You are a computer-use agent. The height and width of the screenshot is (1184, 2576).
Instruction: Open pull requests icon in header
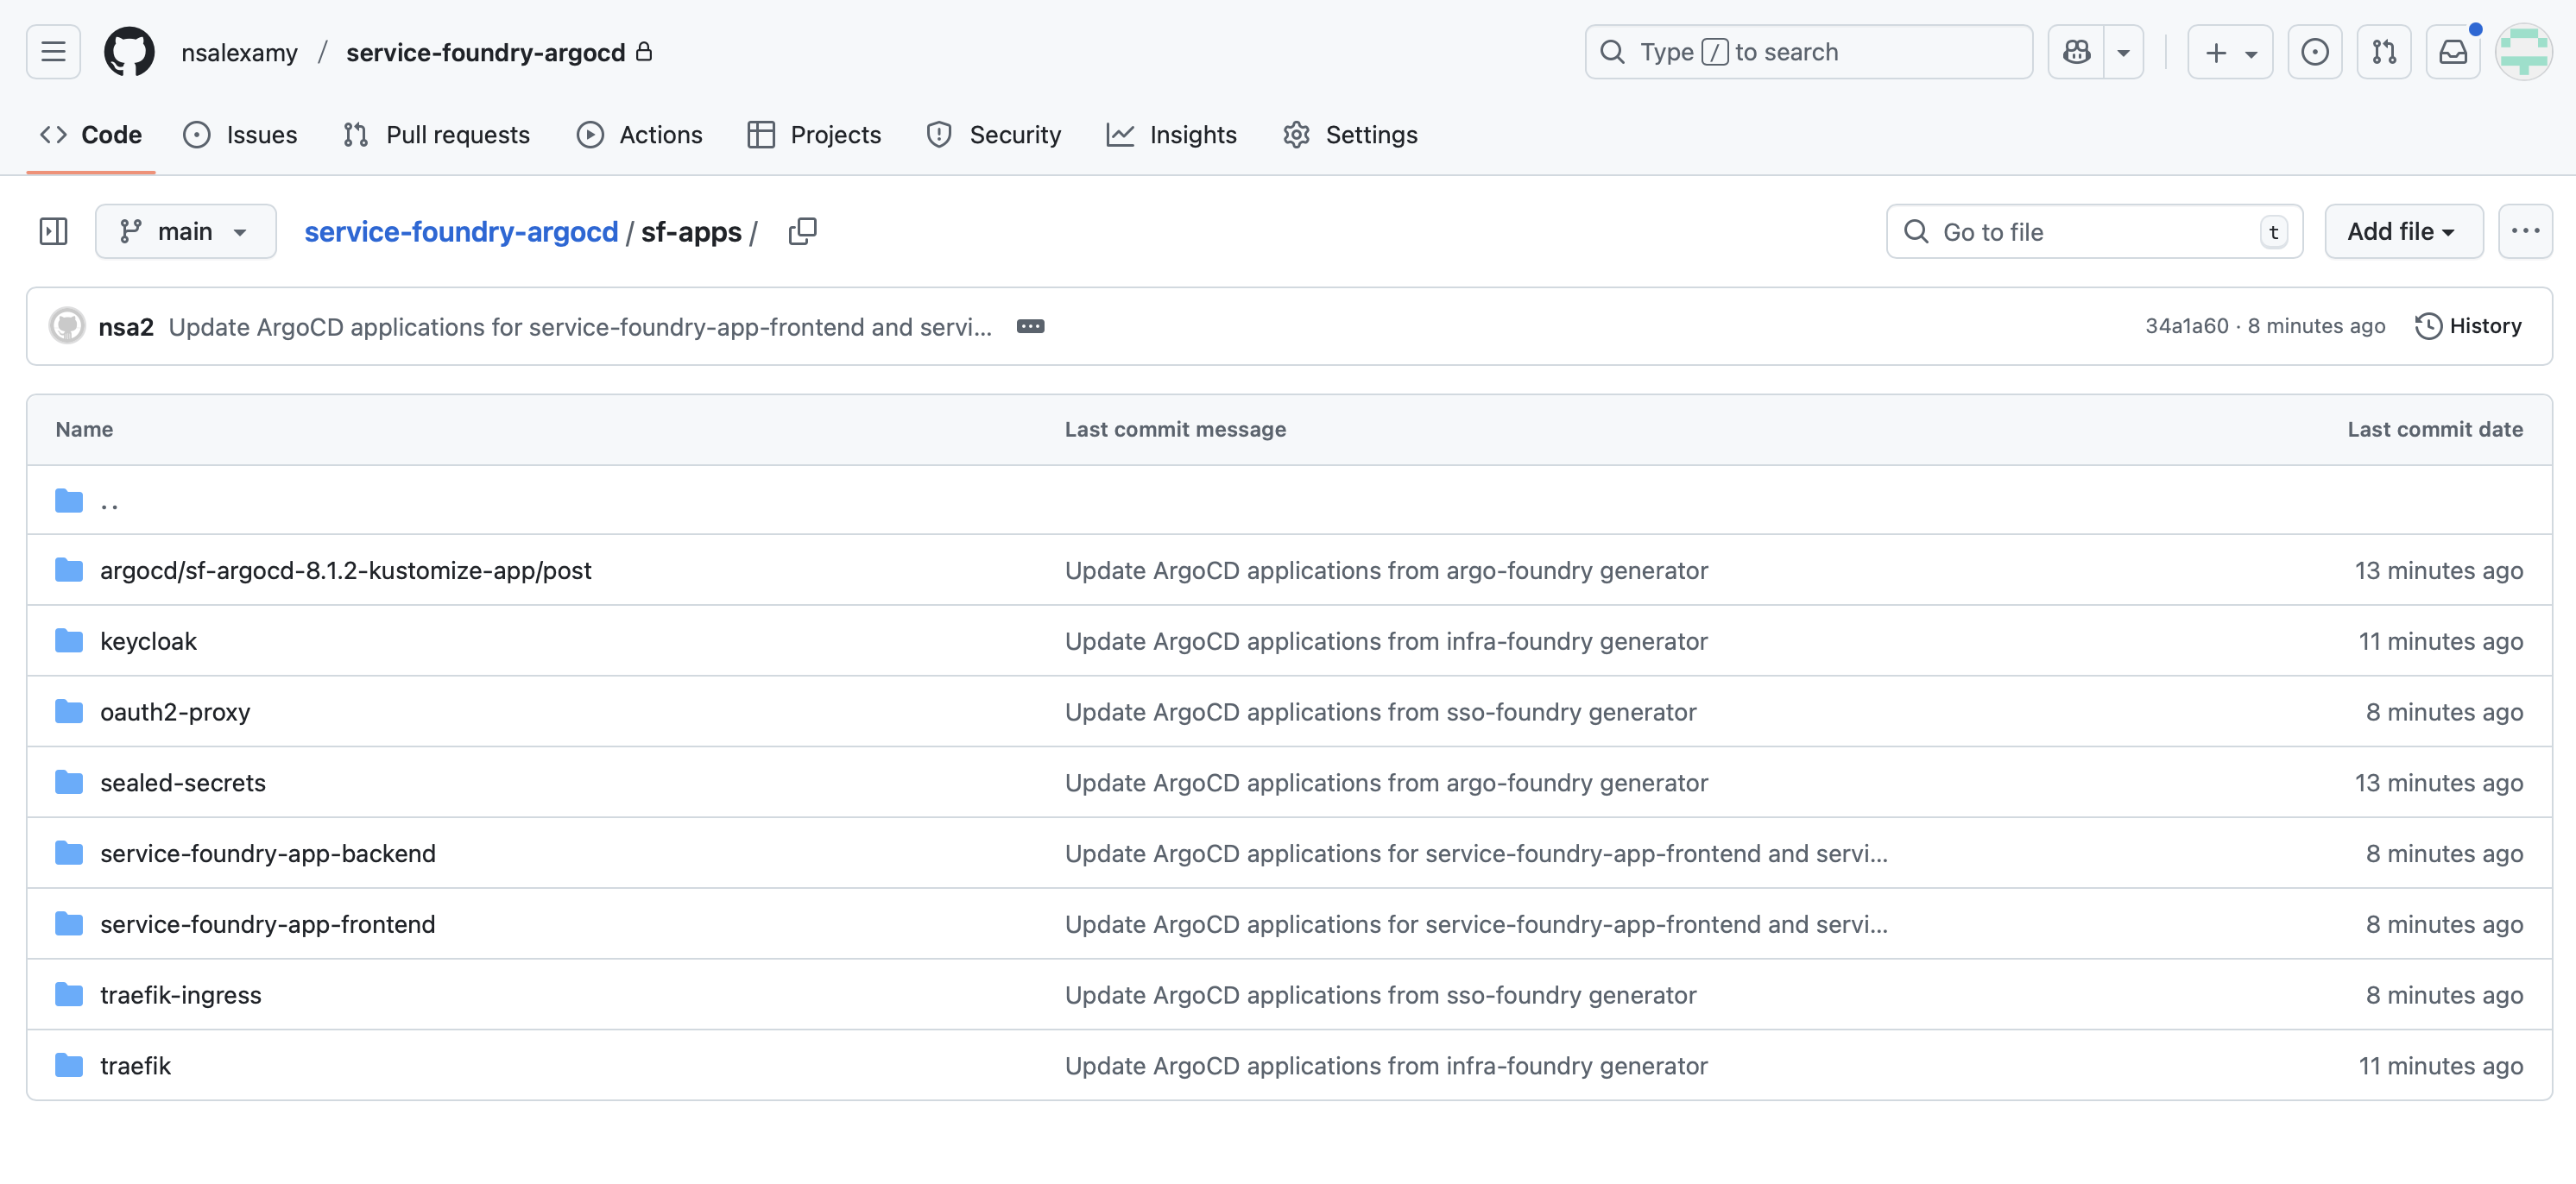[x=2384, y=52]
